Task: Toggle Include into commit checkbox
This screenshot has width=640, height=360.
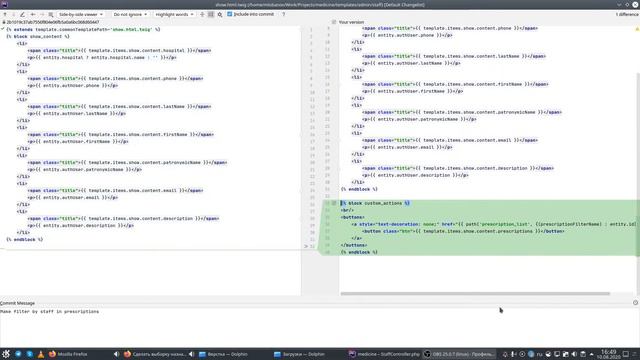Action: click(229, 14)
